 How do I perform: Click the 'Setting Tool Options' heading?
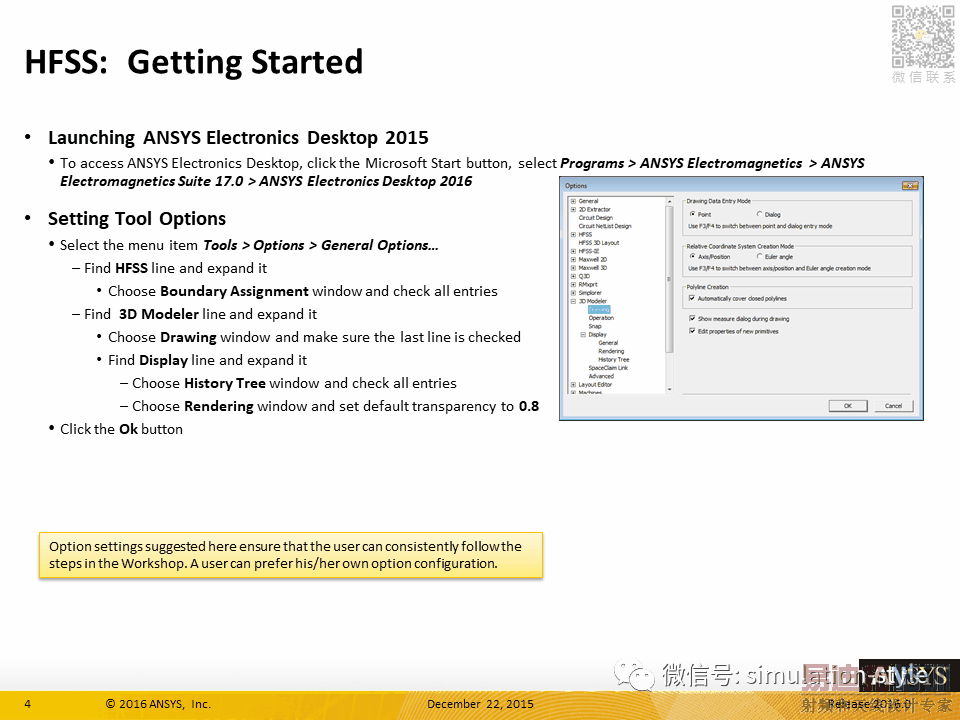click(x=137, y=219)
